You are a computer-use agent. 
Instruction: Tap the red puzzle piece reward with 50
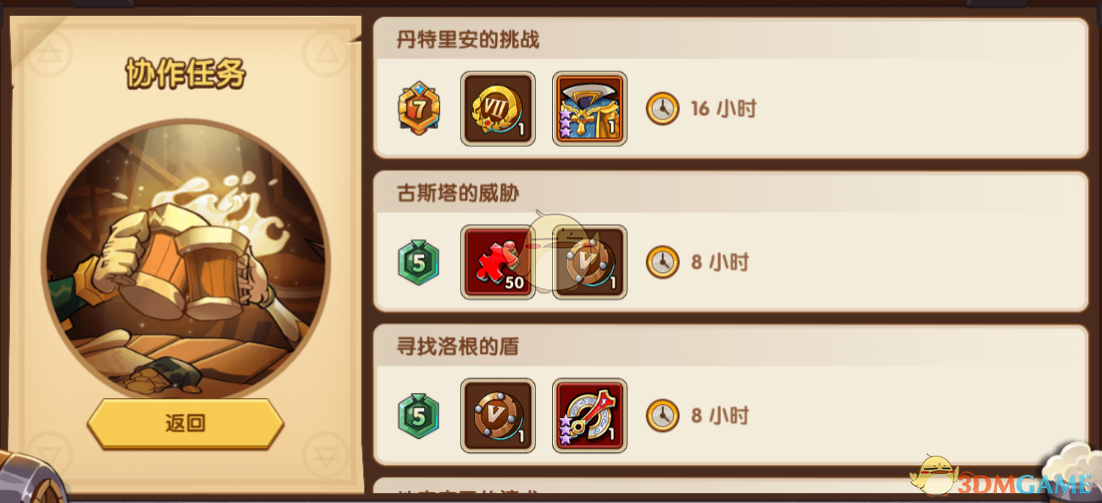pos(498,262)
